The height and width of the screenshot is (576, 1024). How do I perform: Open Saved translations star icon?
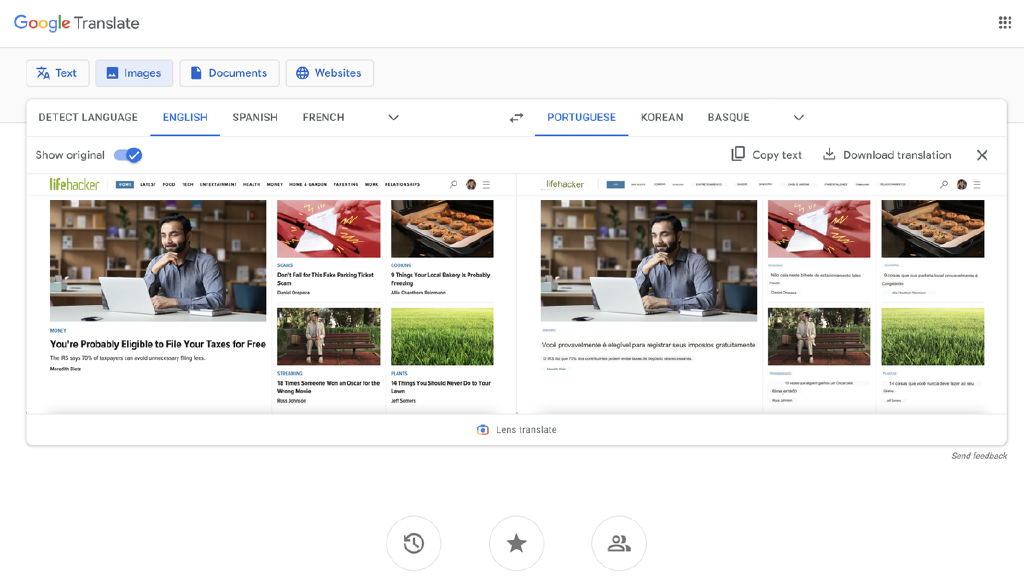(x=516, y=543)
